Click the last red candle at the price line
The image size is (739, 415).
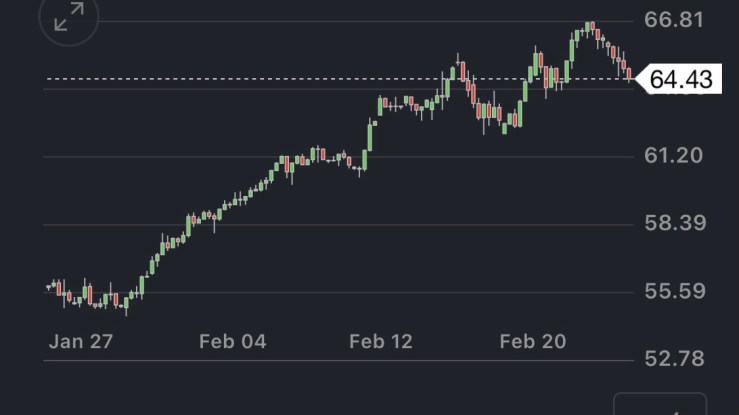(629, 74)
